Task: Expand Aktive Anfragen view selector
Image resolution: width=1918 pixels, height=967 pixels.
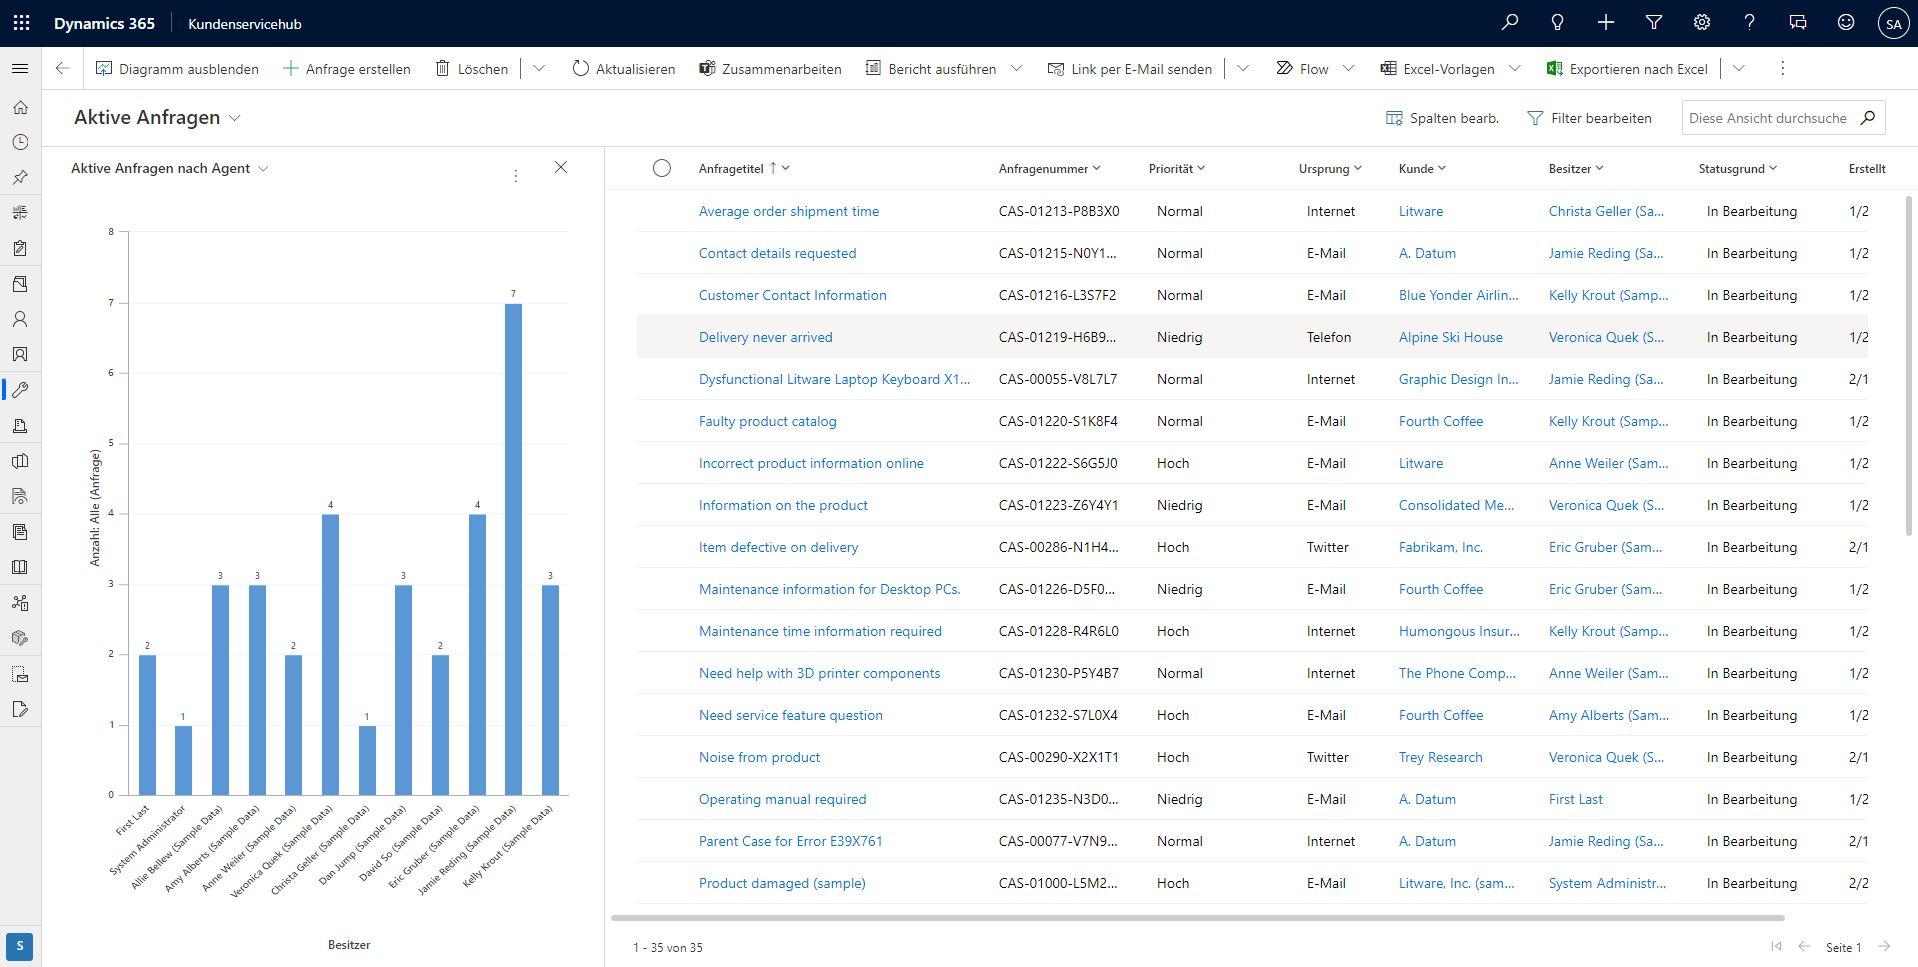Action: pyautogui.click(x=235, y=118)
